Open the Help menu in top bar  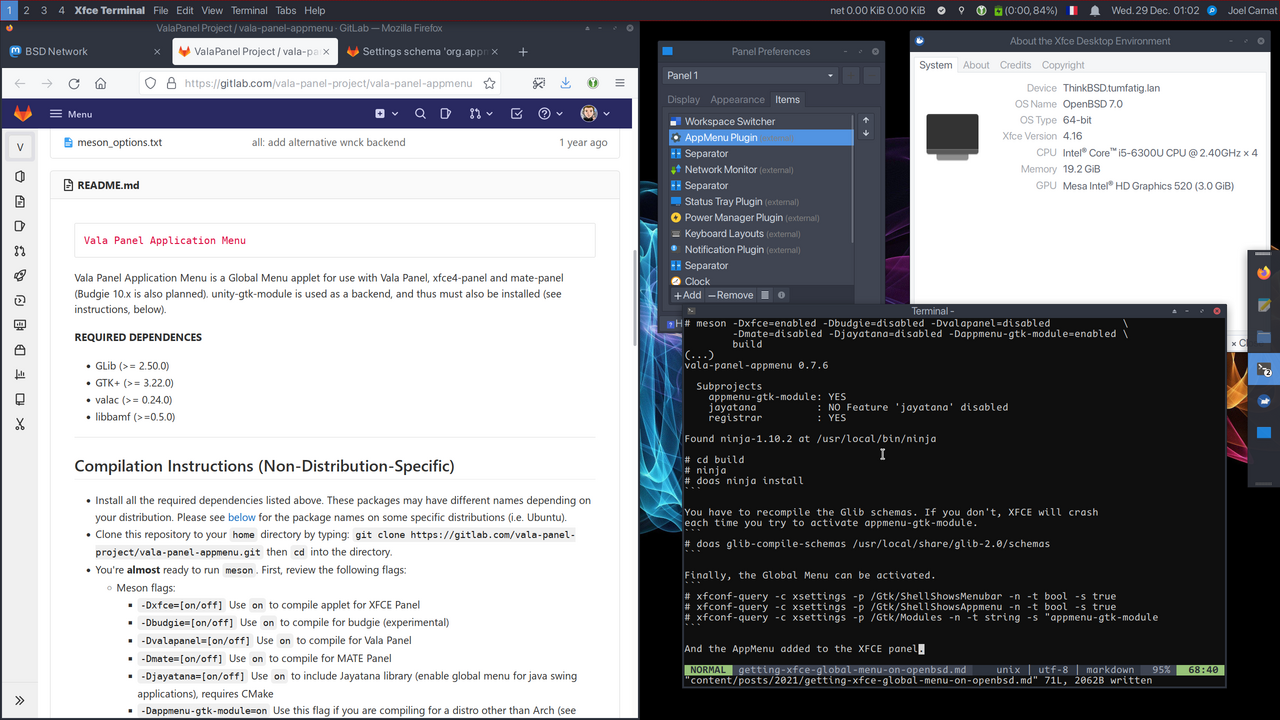click(x=315, y=10)
